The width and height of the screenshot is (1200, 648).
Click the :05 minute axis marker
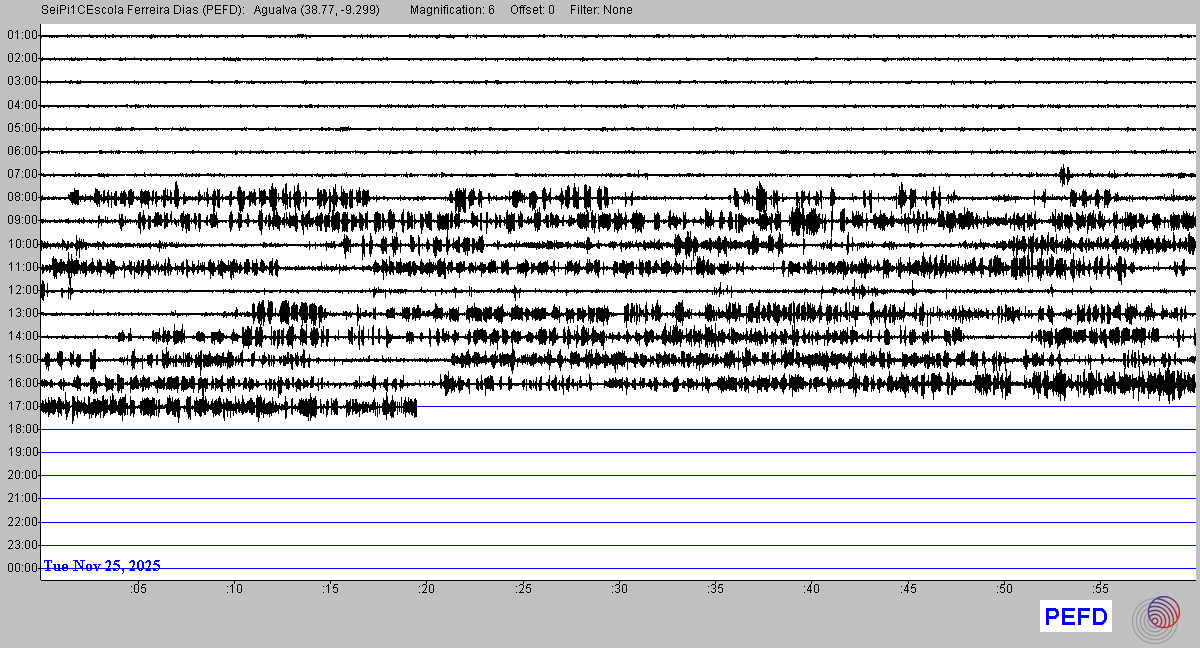(x=138, y=590)
